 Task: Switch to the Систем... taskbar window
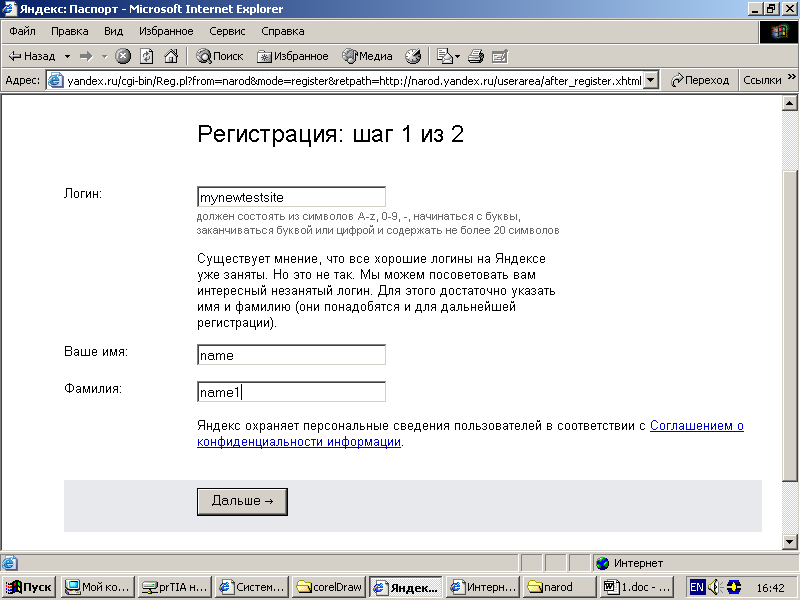(252, 587)
